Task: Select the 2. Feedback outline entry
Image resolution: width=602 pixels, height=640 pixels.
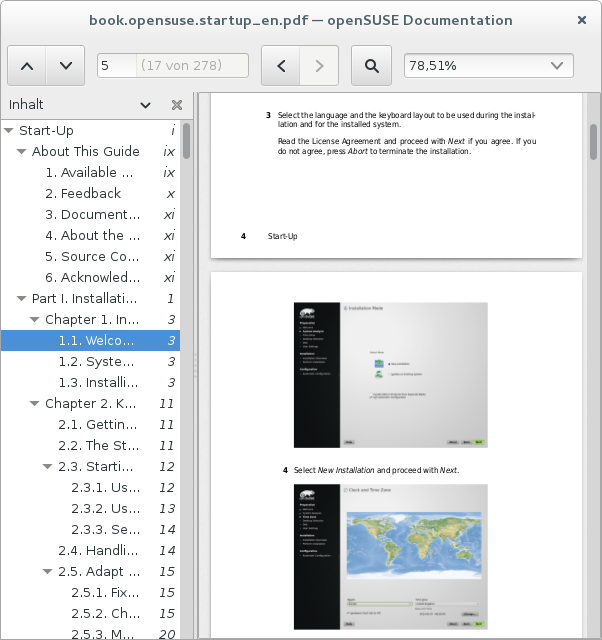Action: click(x=90, y=194)
